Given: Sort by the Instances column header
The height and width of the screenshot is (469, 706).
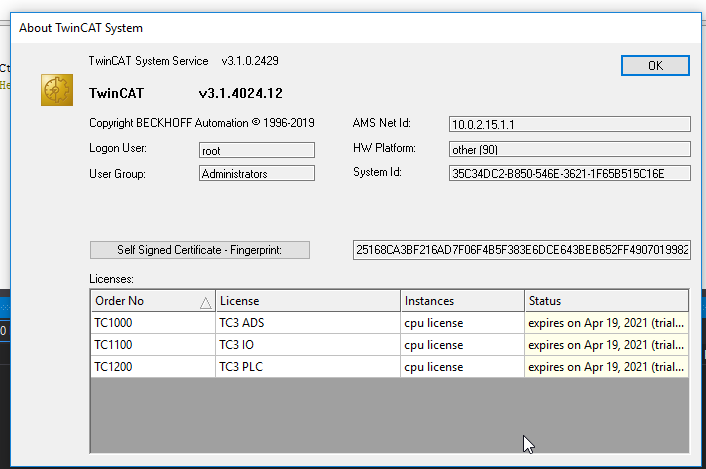Looking at the screenshot, I should click(x=462, y=301).
